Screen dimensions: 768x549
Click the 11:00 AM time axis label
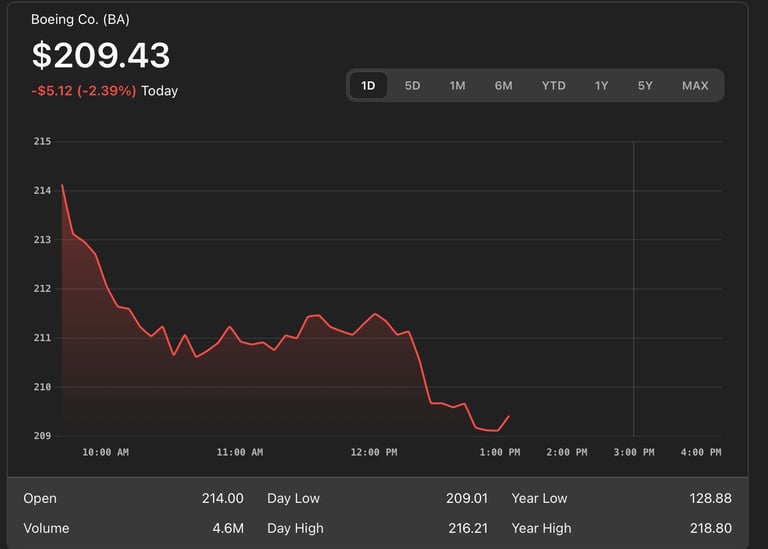(x=240, y=453)
